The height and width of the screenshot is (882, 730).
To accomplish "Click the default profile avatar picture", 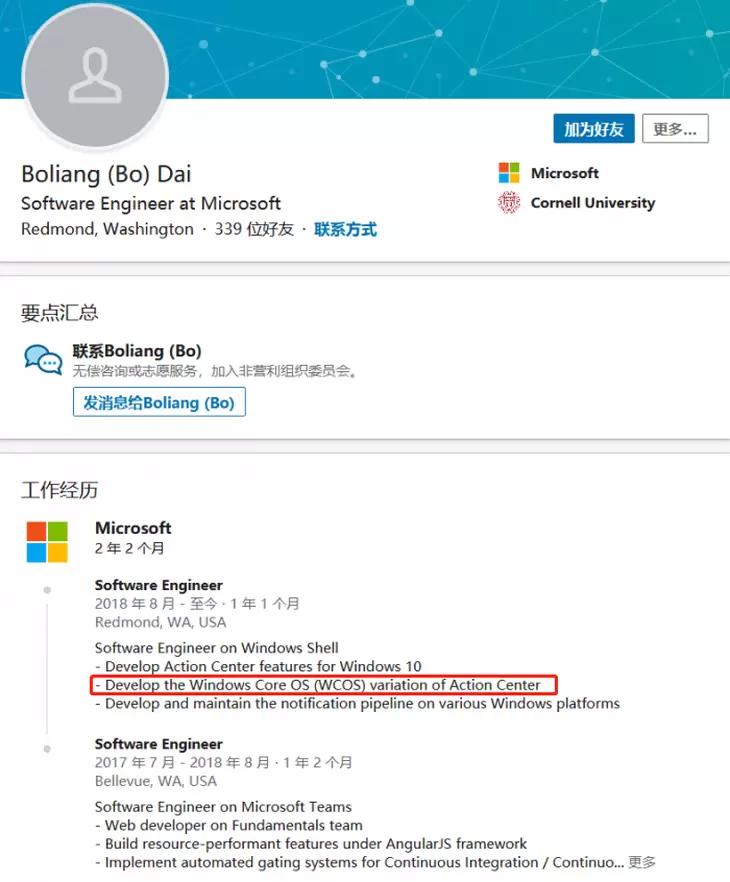I will 95,77.
